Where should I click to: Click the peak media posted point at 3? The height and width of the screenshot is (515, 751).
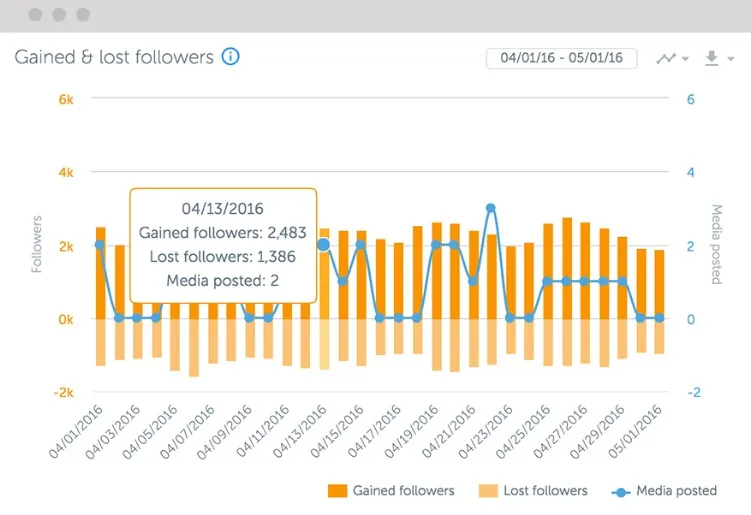tap(490, 208)
